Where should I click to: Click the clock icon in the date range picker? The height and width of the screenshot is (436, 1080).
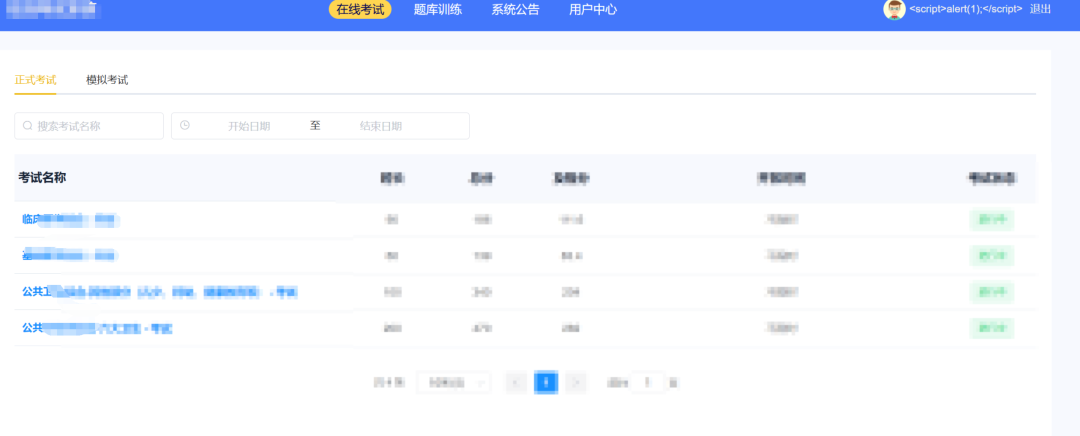tap(185, 125)
